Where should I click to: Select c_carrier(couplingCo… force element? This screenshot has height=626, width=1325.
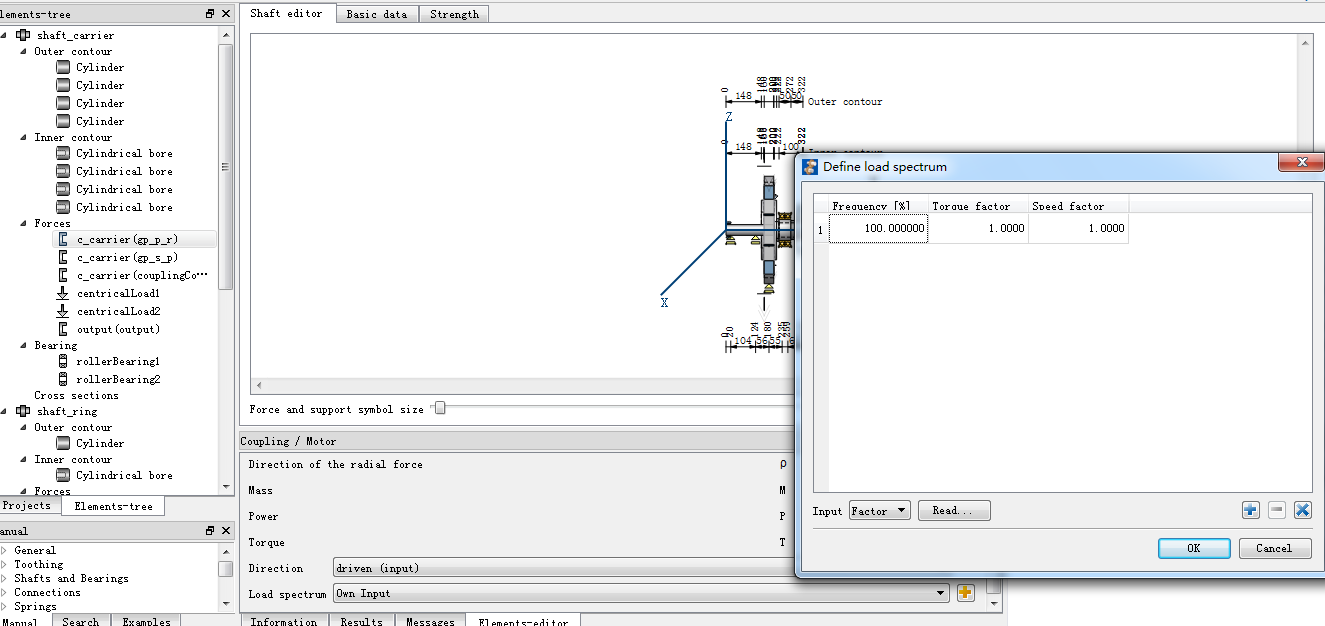point(142,275)
